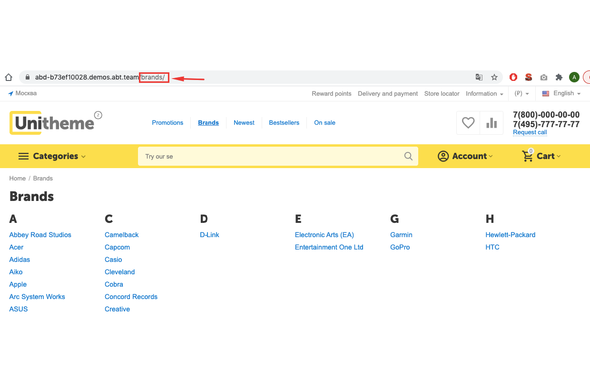Click the shopping cart icon
The width and height of the screenshot is (590, 391).
[x=528, y=156]
